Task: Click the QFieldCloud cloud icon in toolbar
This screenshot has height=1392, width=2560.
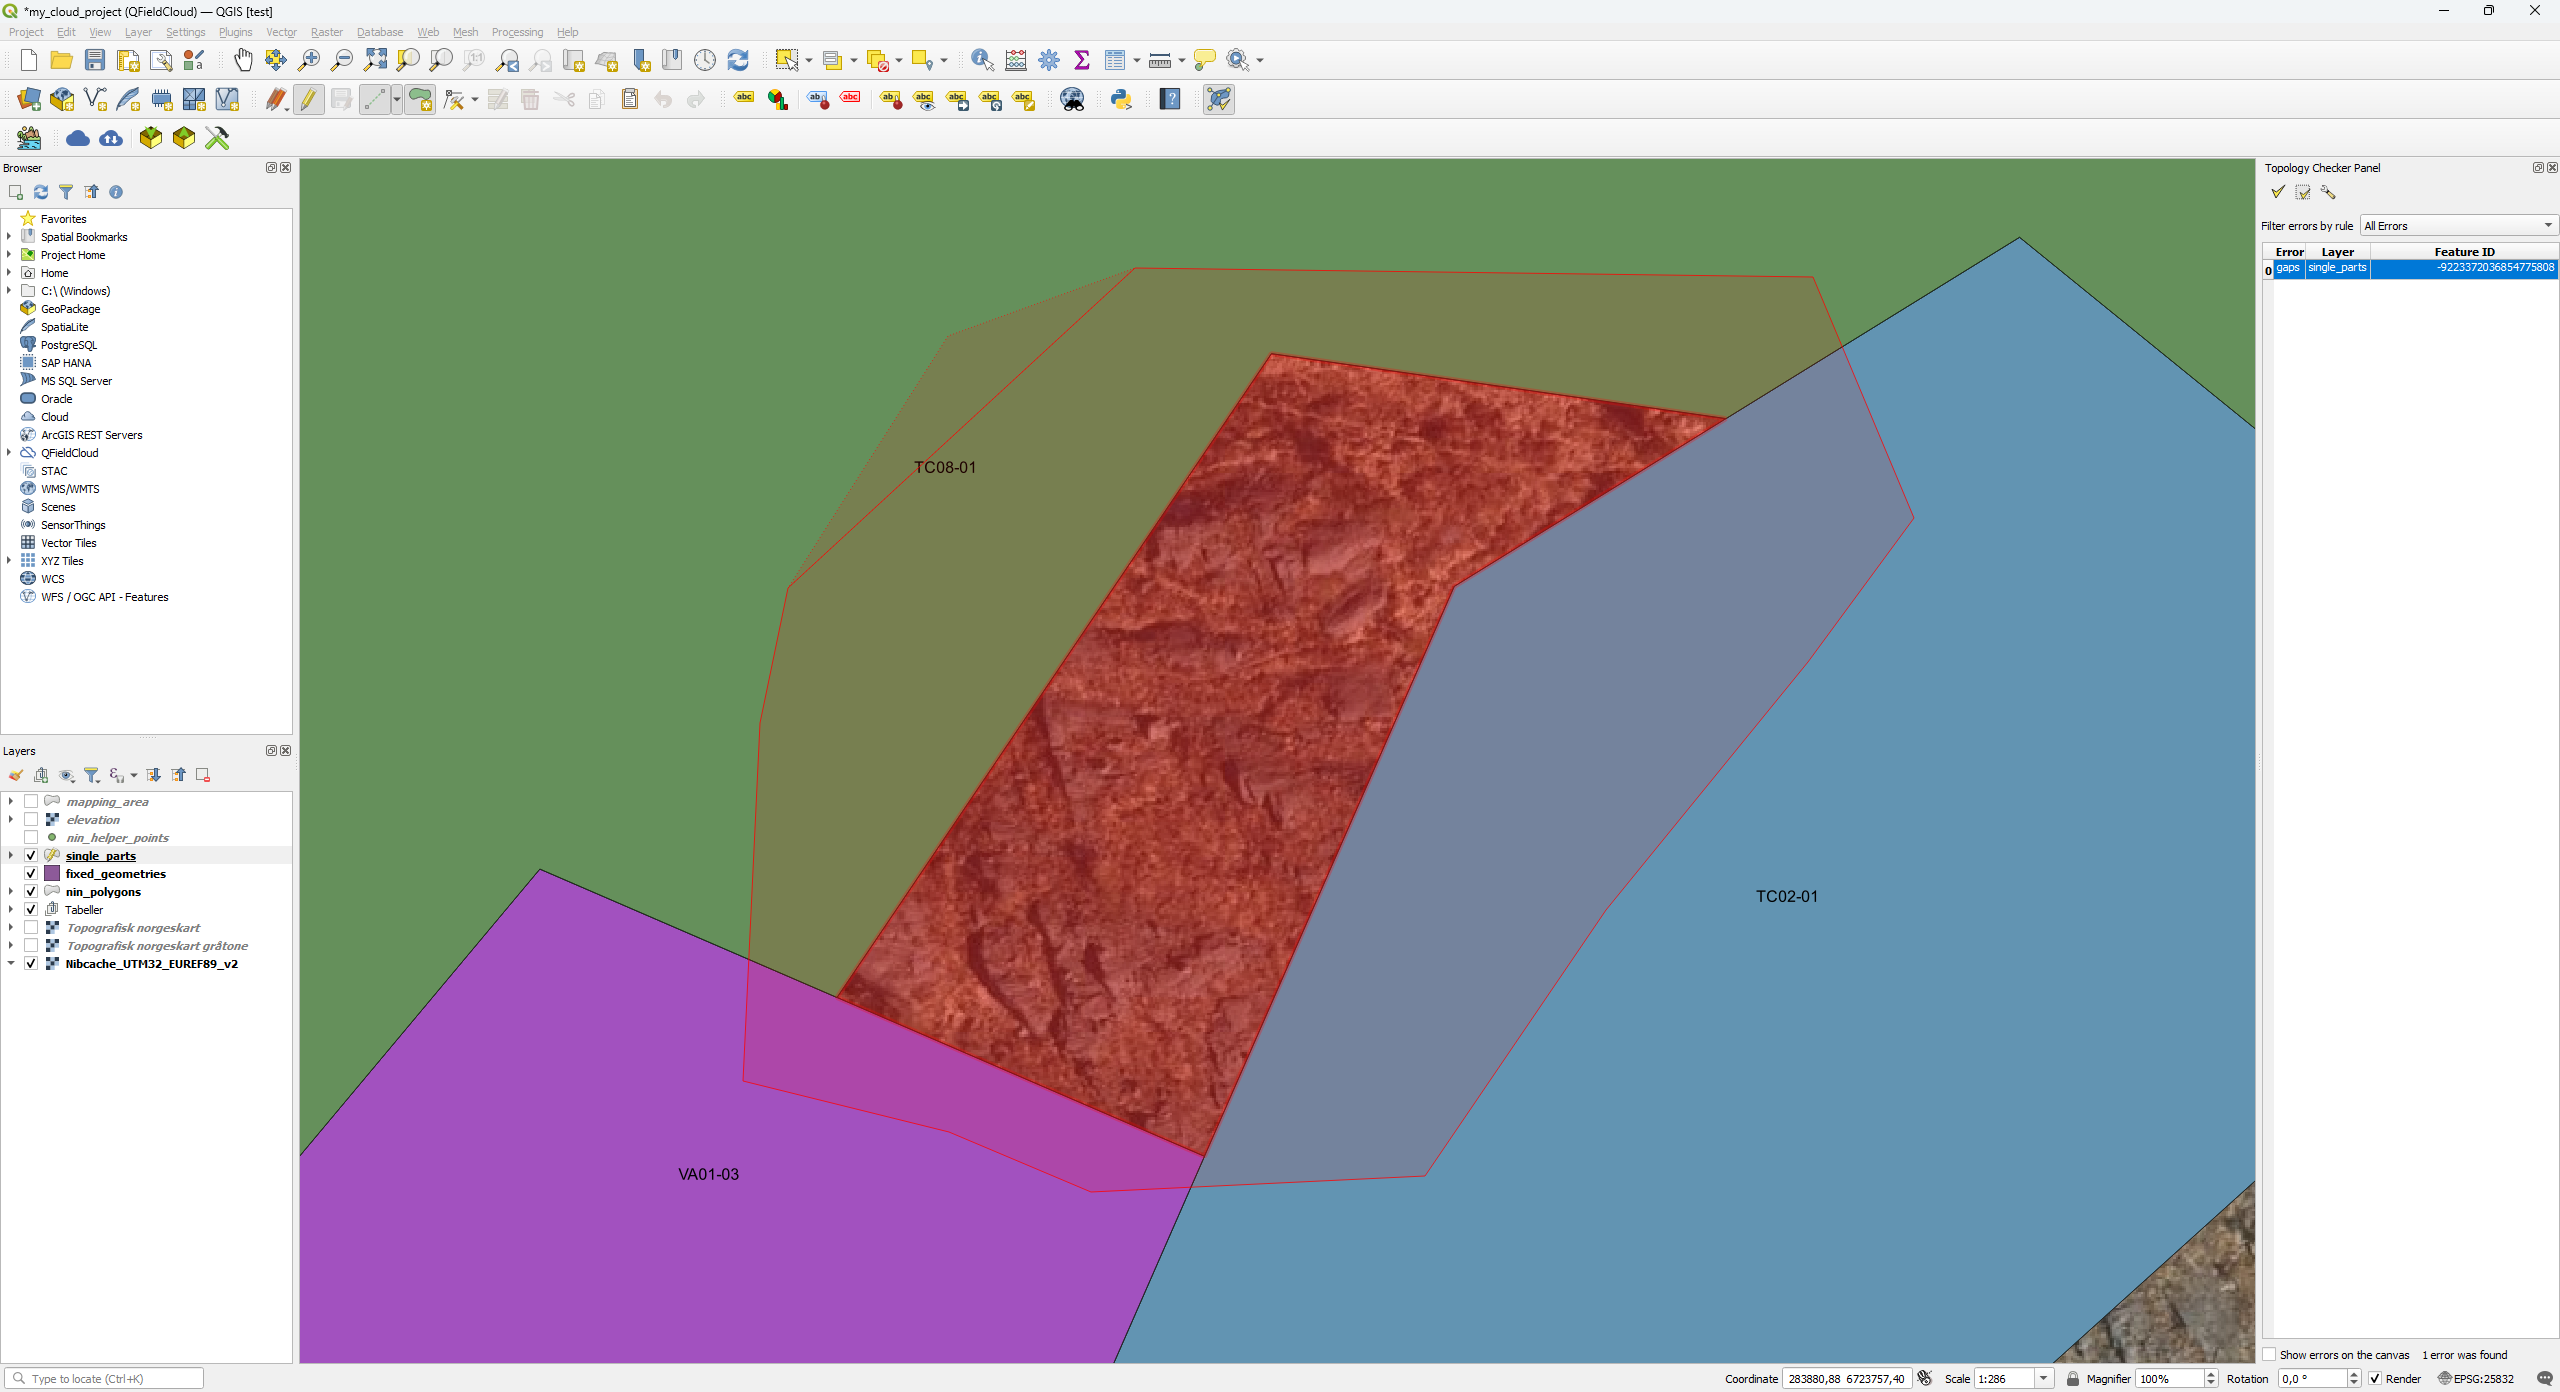Action: point(78,138)
